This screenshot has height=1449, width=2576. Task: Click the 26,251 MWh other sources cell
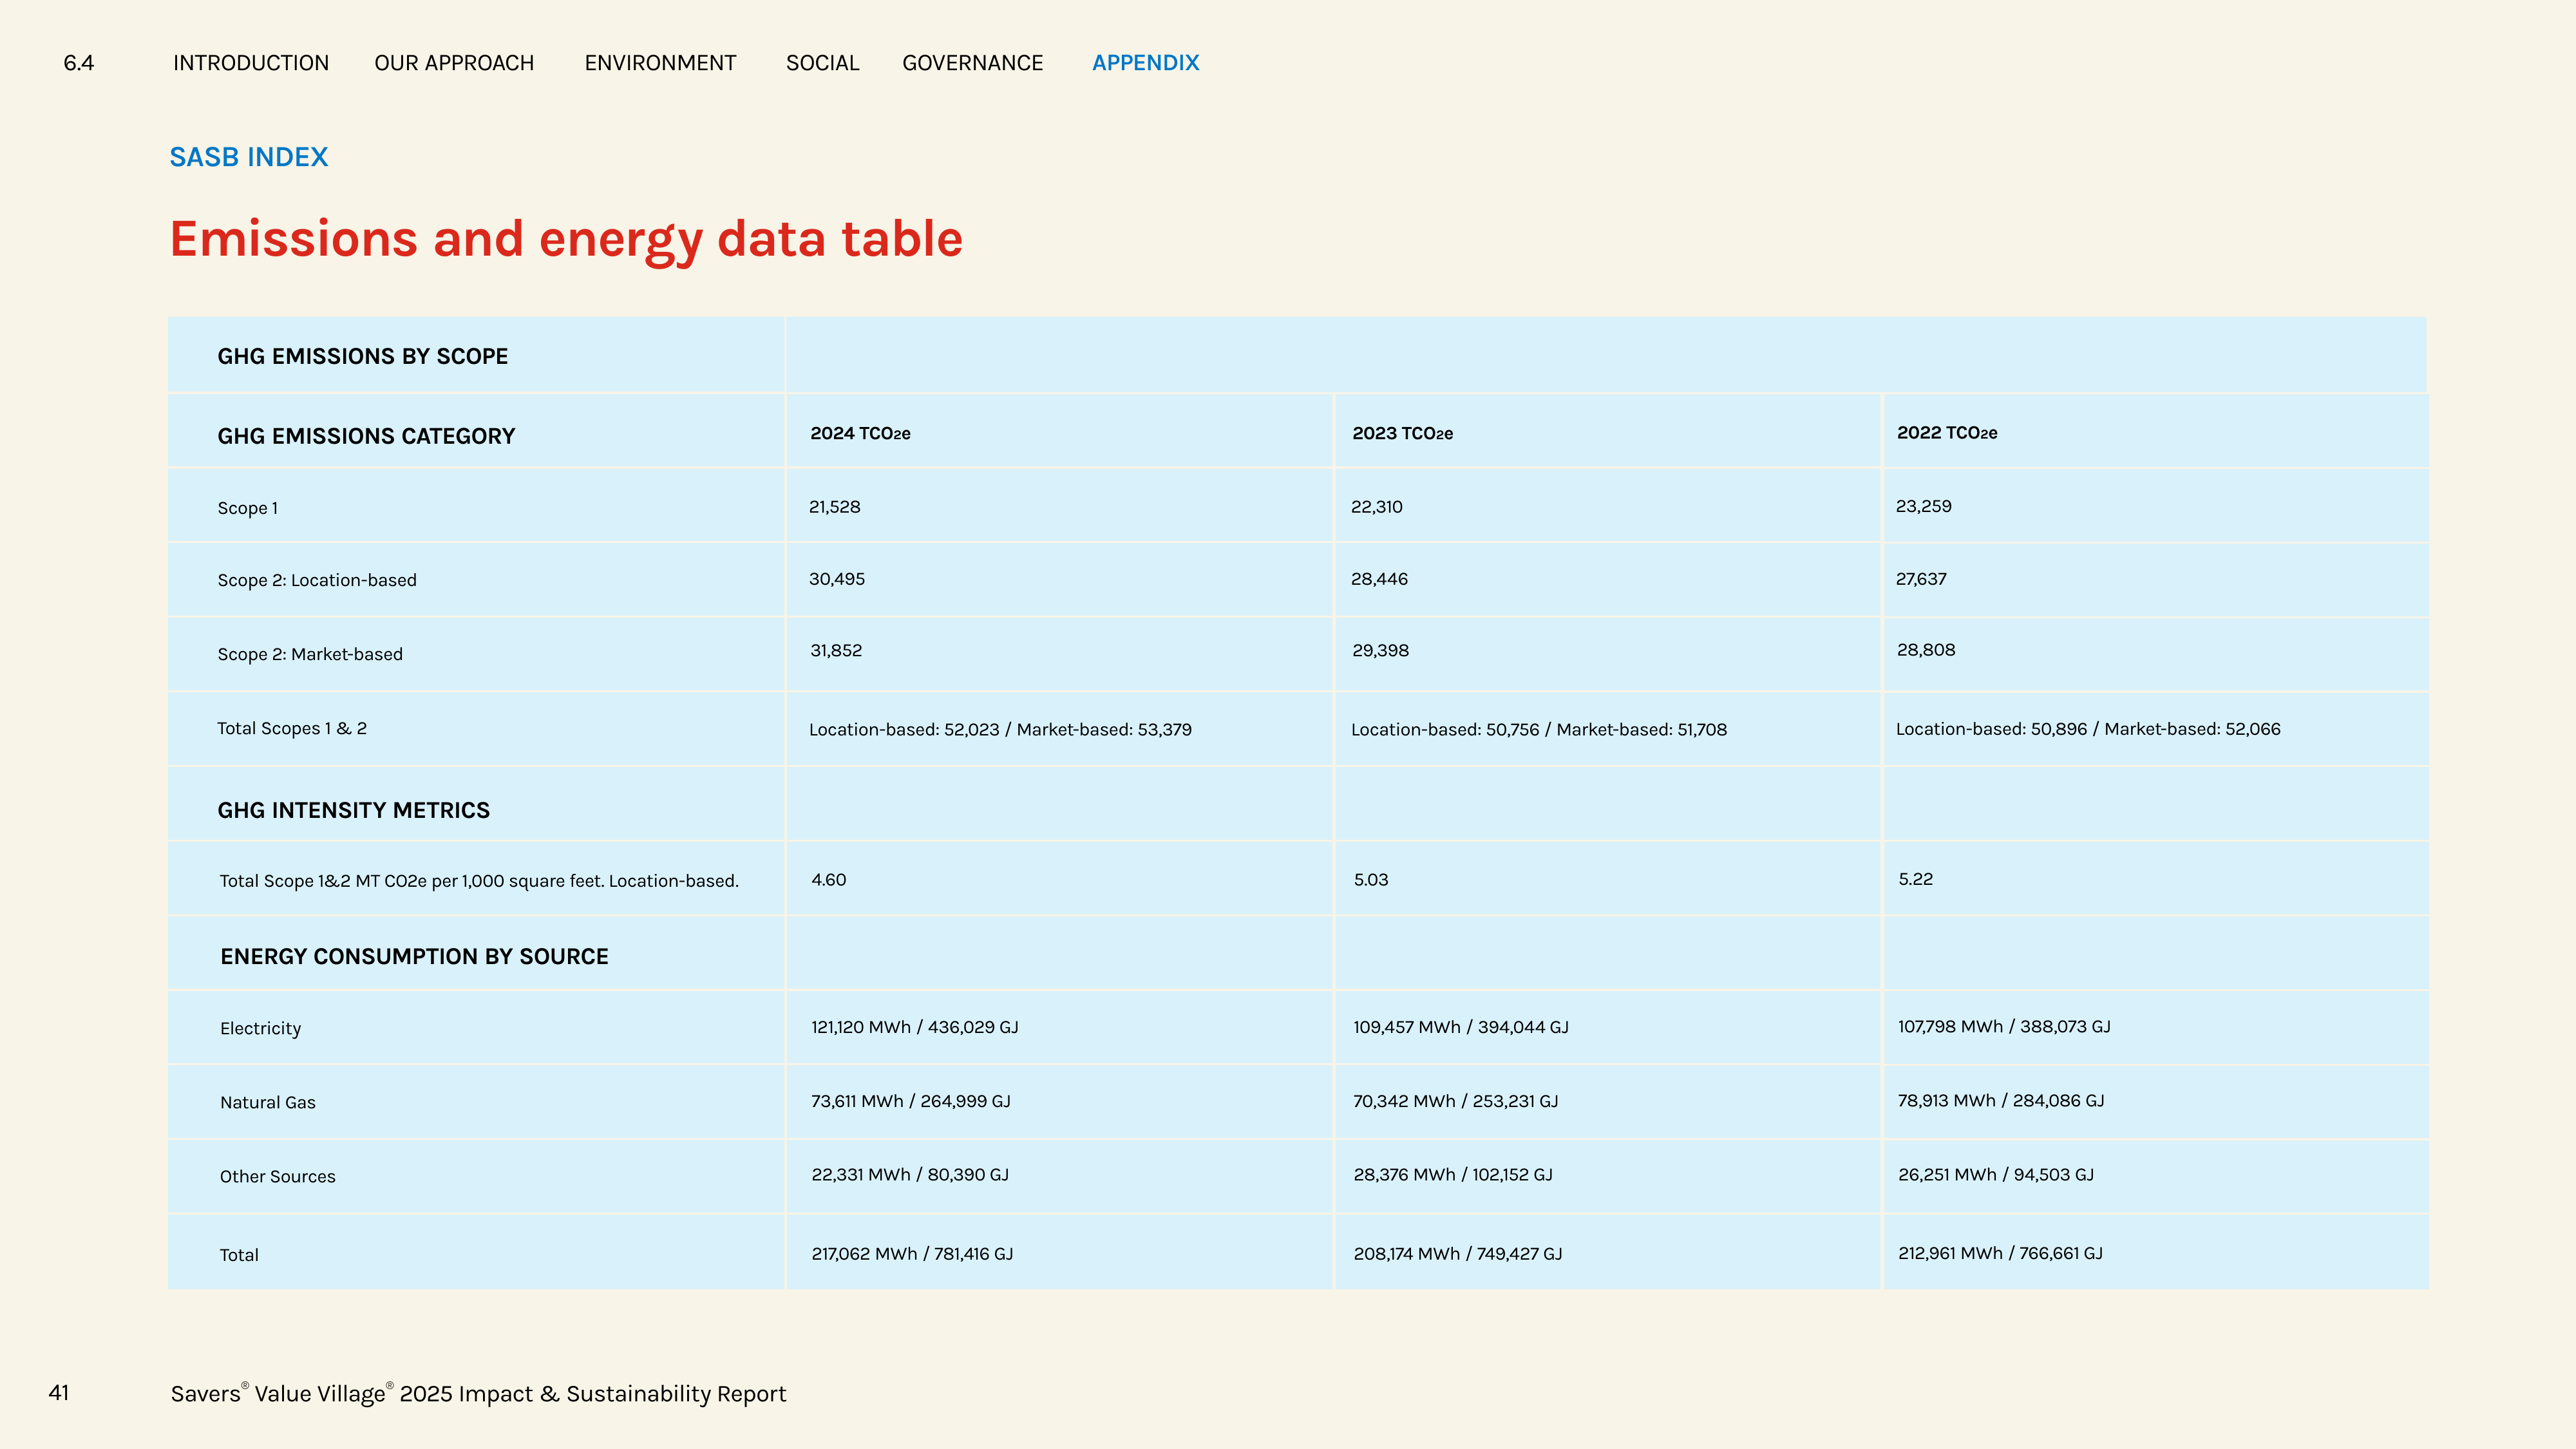click(x=1996, y=1175)
